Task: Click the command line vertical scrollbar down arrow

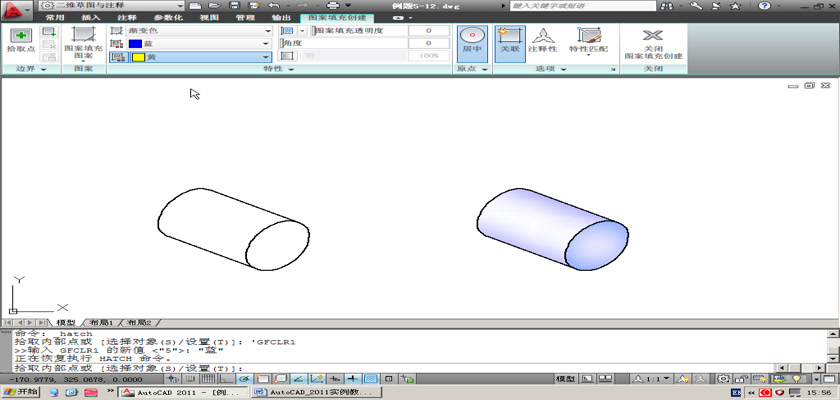Action: [x=834, y=358]
